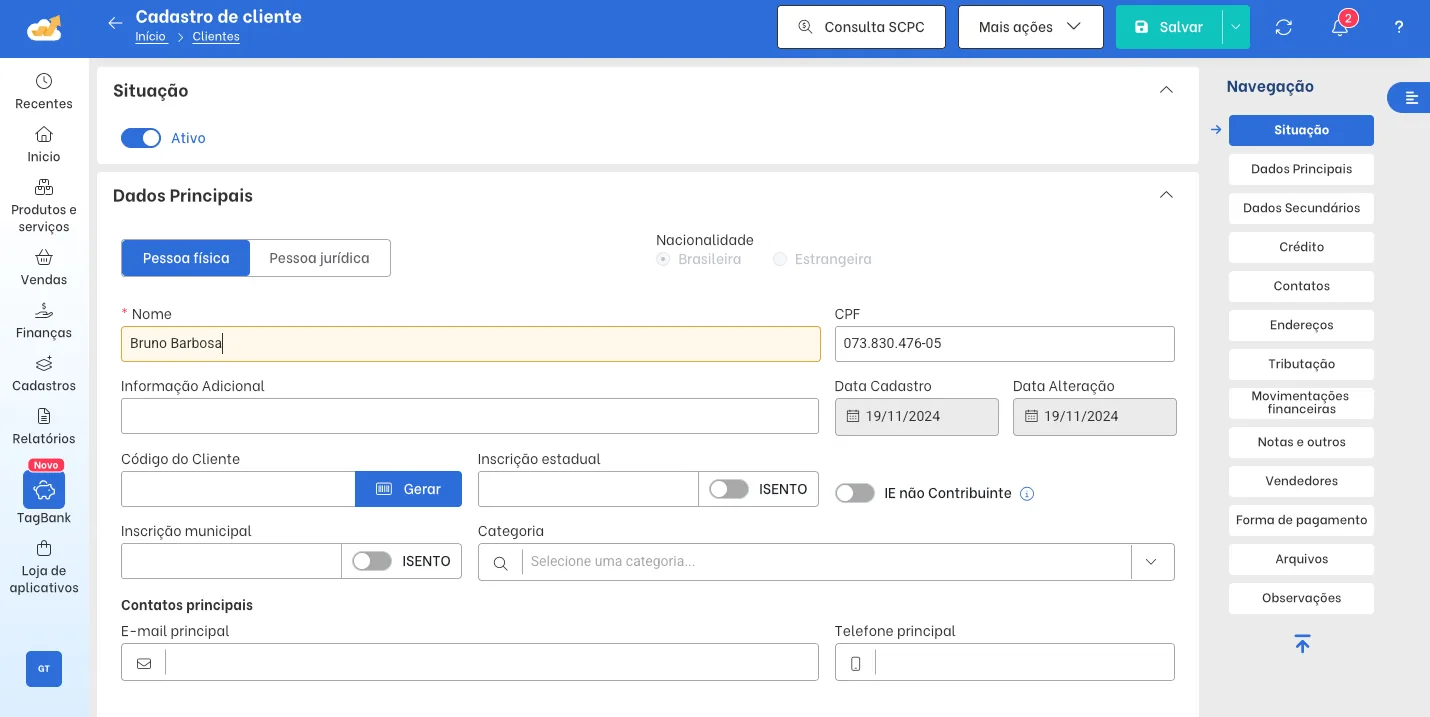Open Produtos e serviços sidebar item

point(44,205)
